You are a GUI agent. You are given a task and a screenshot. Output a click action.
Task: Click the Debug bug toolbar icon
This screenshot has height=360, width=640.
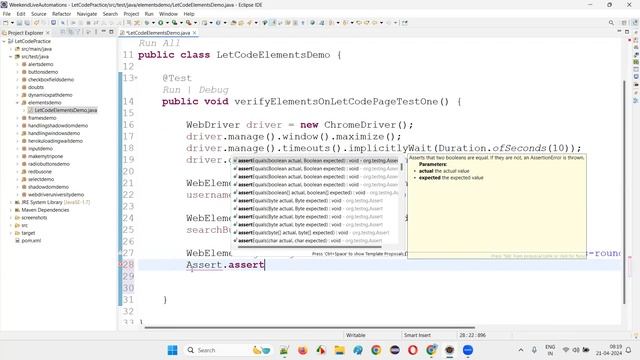pyautogui.click(x=147, y=23)
